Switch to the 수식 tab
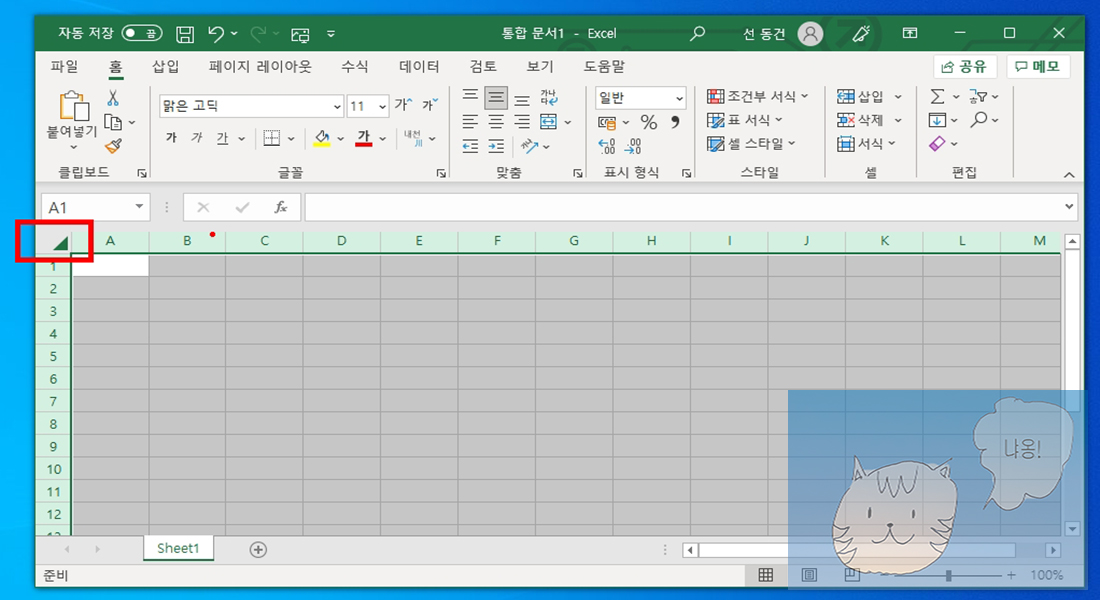The image size is (1100, 600). 354,67
